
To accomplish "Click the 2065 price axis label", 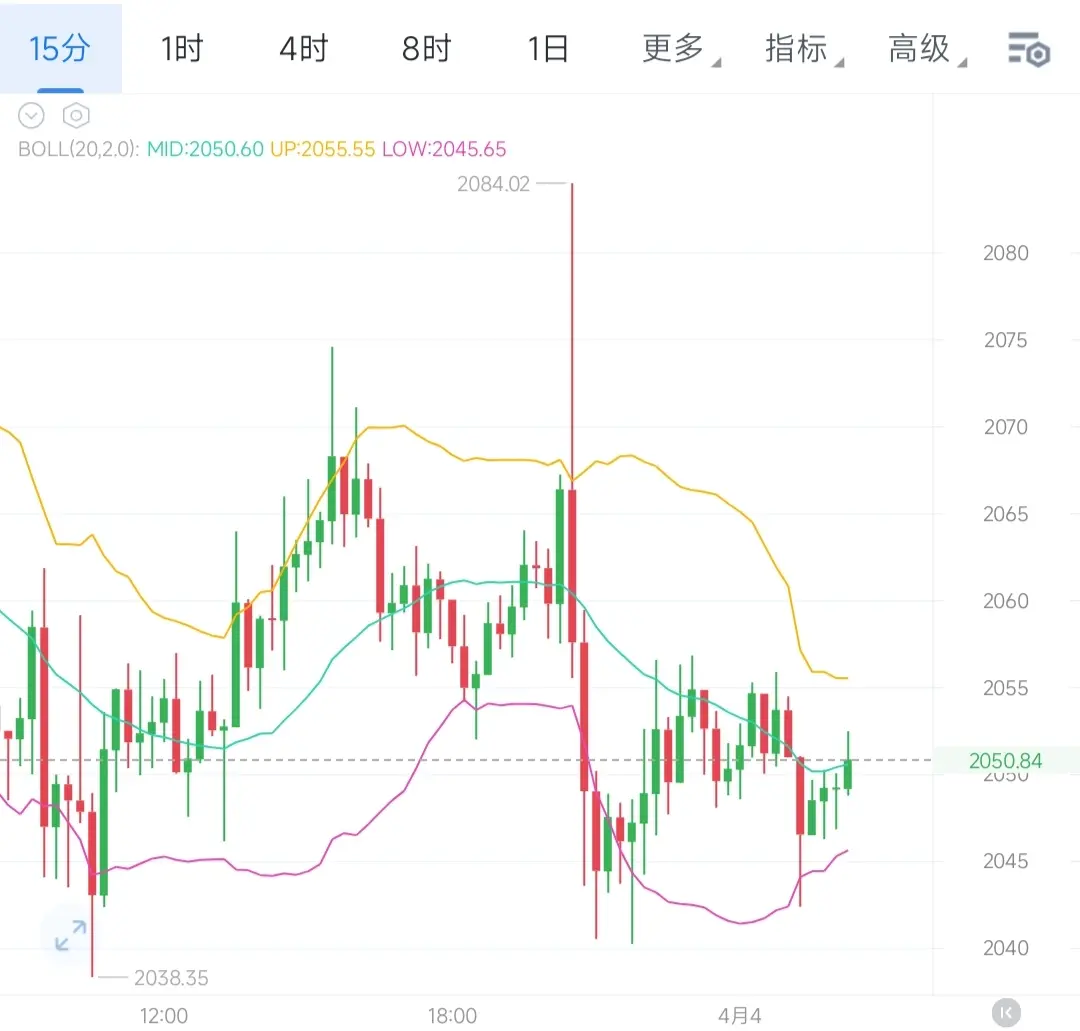I will [1006, 514].
